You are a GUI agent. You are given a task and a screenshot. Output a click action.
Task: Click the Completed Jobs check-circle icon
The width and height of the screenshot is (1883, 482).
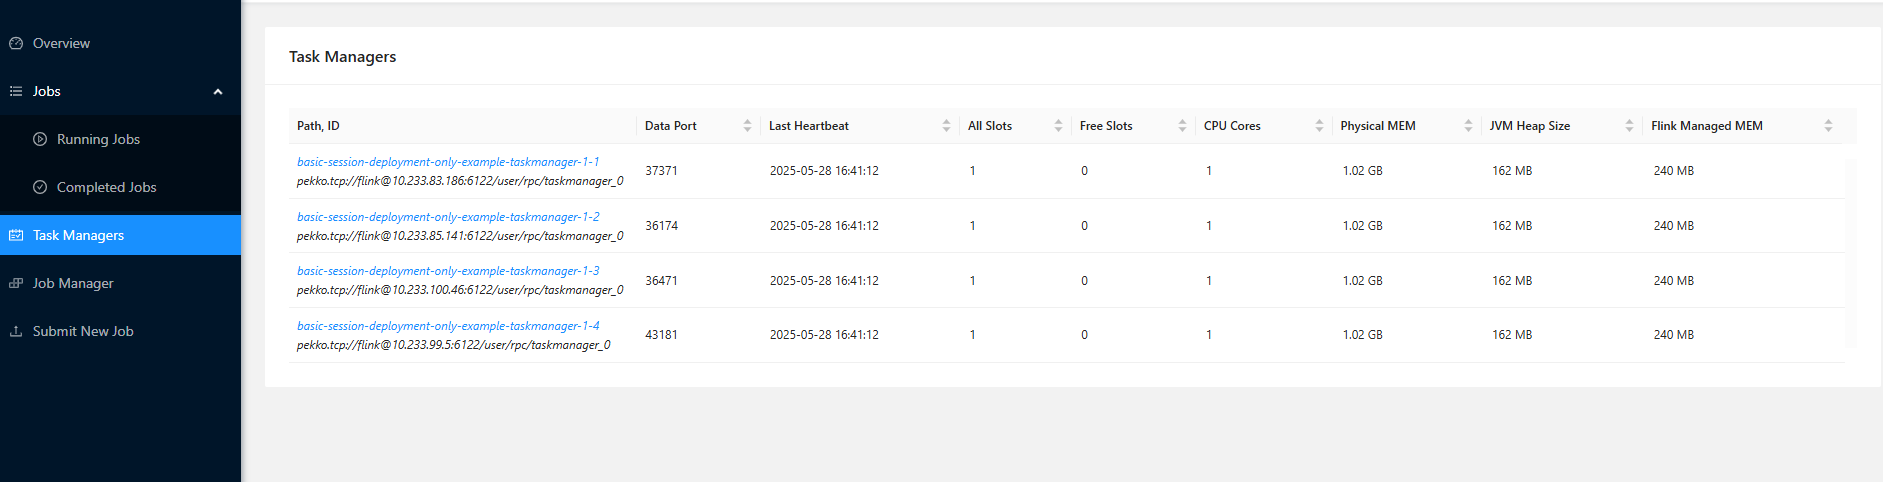click(x=40, y=187)
